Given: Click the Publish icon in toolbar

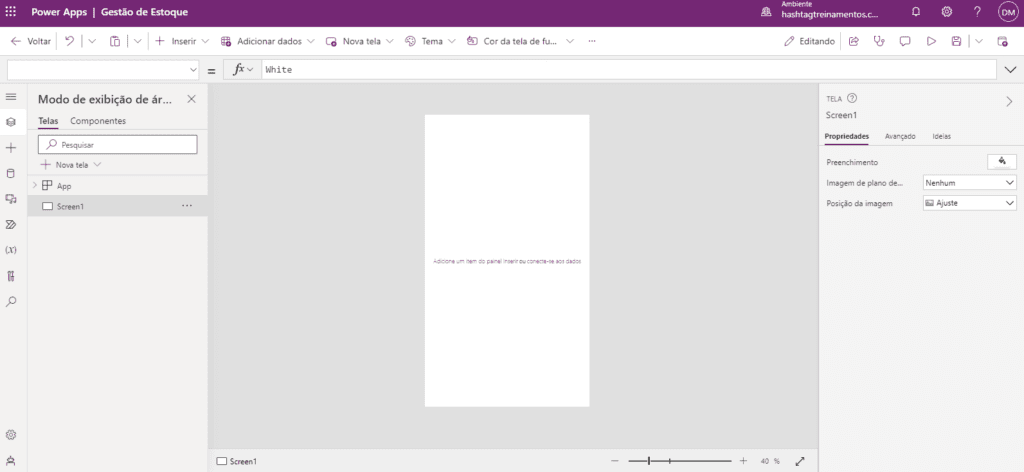Looking at the screenshot, I should tap(1002, 41).
